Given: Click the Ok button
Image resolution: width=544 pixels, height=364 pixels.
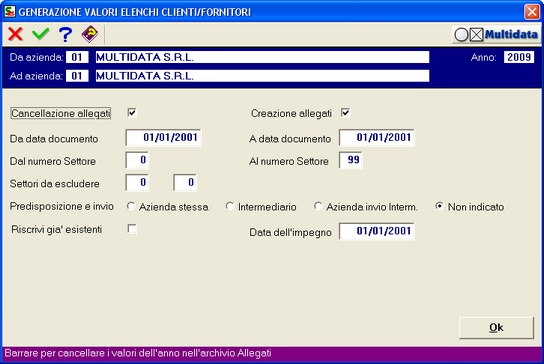Looking at the screenshot, I should [x=496, y=328].
